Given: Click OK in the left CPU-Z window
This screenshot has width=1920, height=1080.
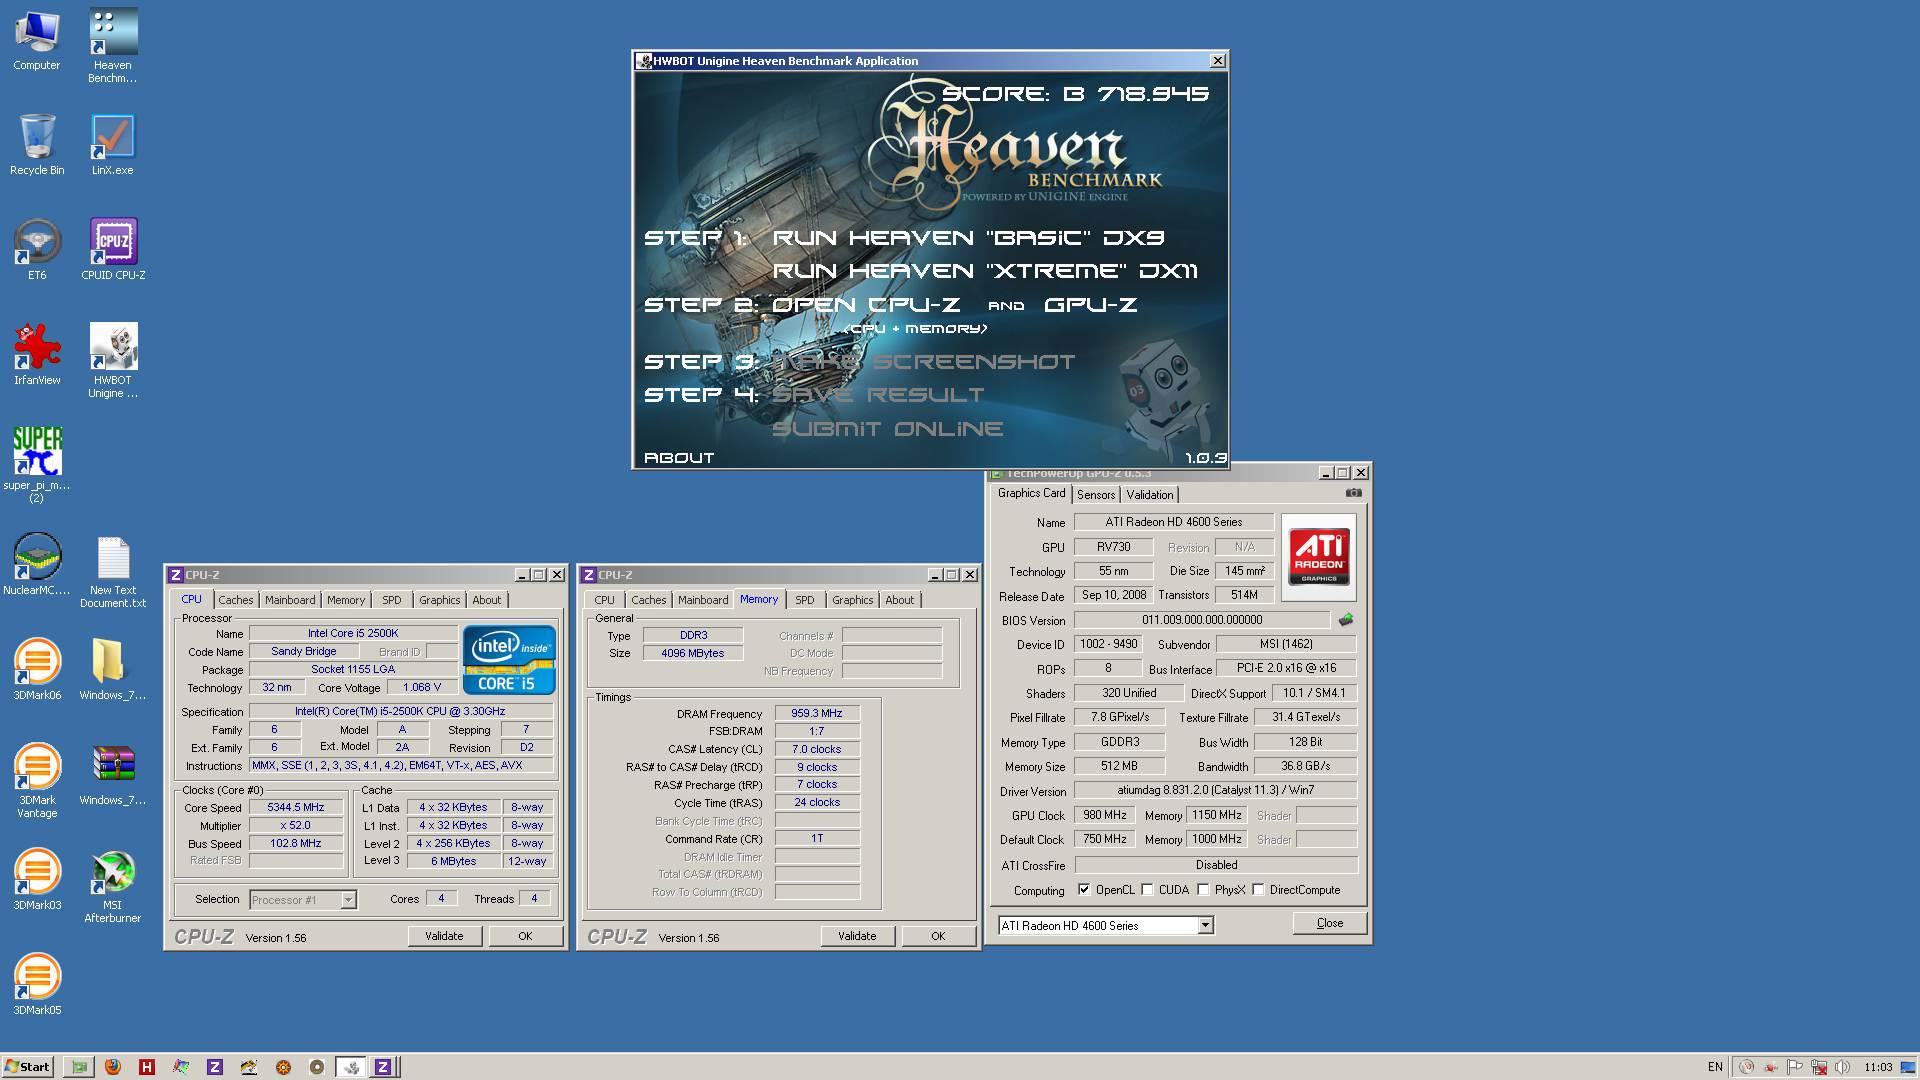Looking at the screenshot, I should 525,936.
